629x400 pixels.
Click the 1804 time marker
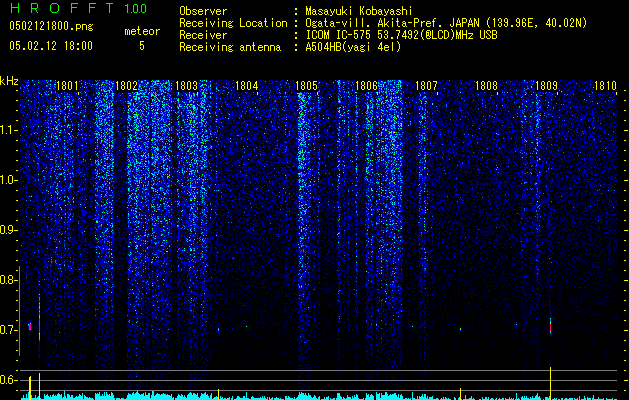click(x=246, y=86)
